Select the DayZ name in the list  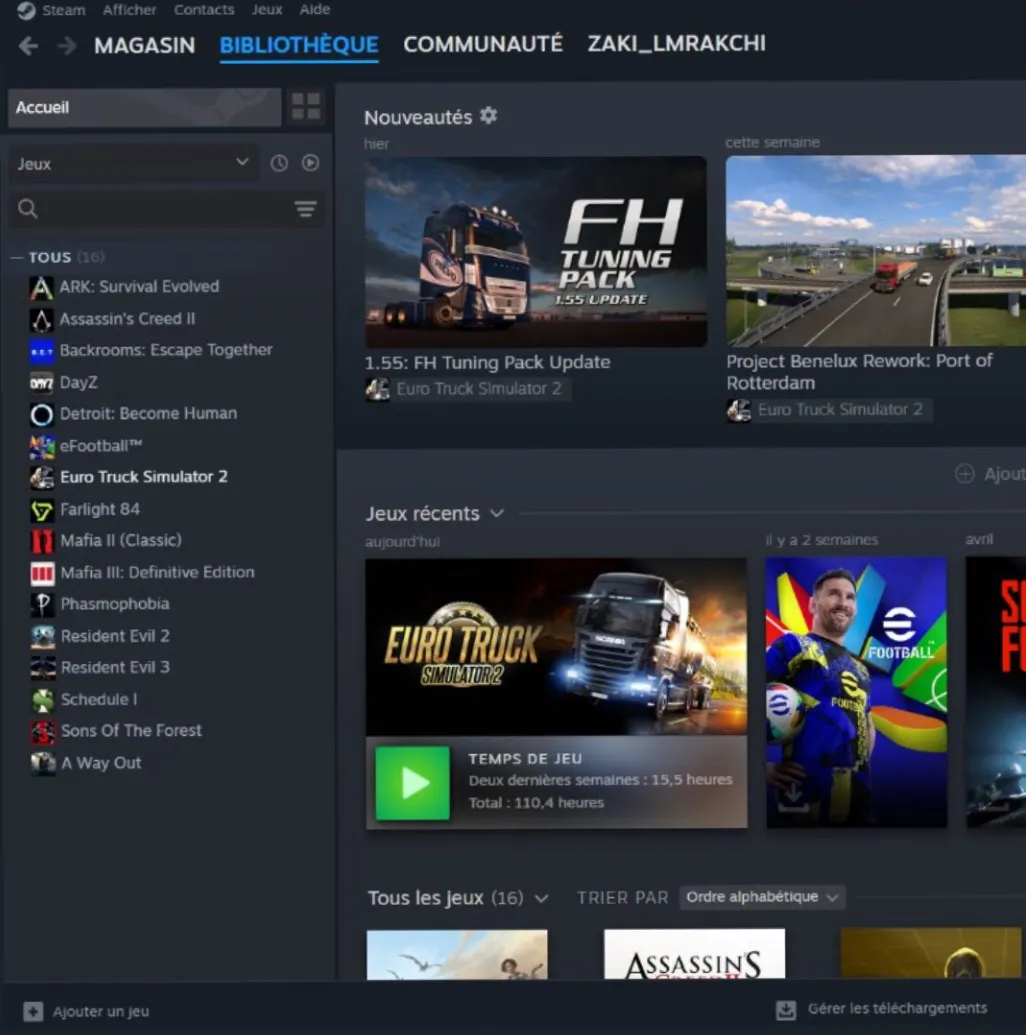[x=79, y=383]
